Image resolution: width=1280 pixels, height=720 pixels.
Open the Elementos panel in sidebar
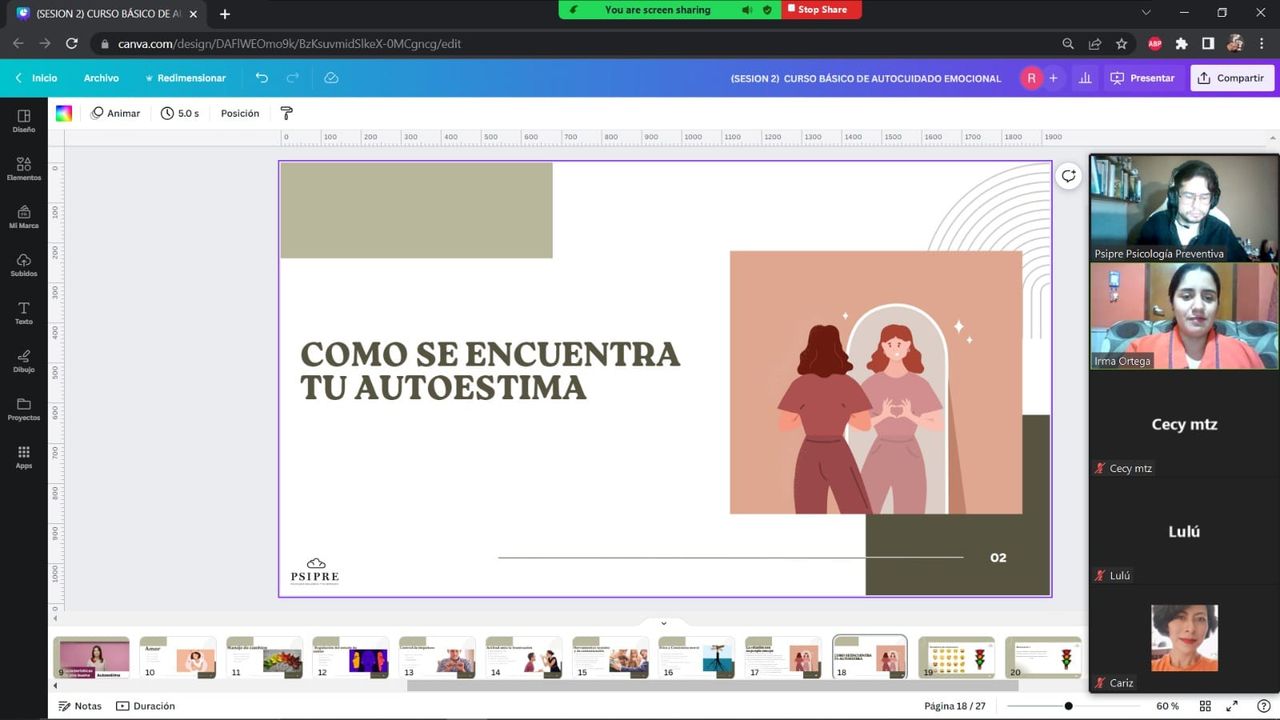[x=24, y=168]
